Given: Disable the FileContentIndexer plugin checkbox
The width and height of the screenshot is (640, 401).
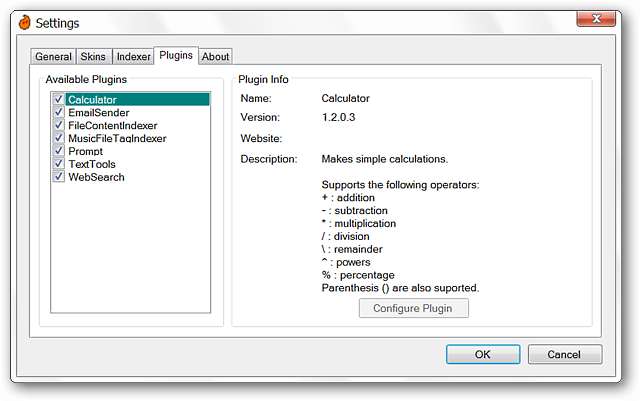Looking at the screenshot, I should (x=59, y=125).
